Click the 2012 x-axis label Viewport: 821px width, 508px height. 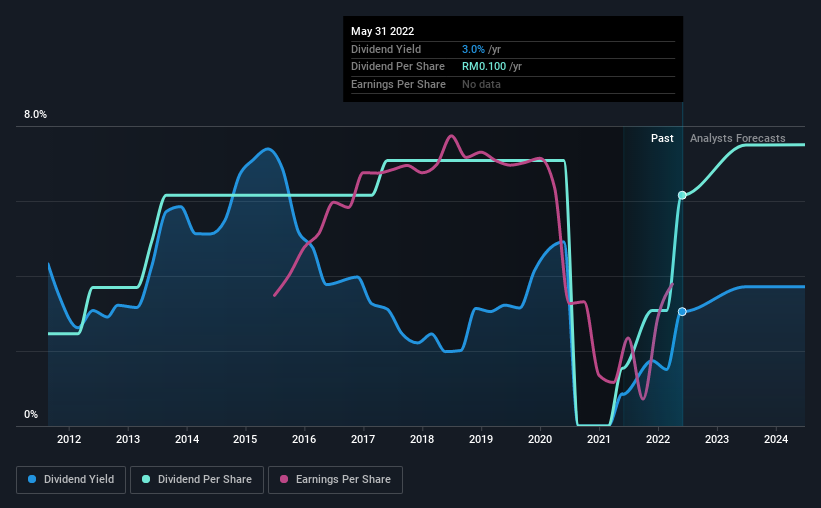pyautogui.click(x=69, y=439)
